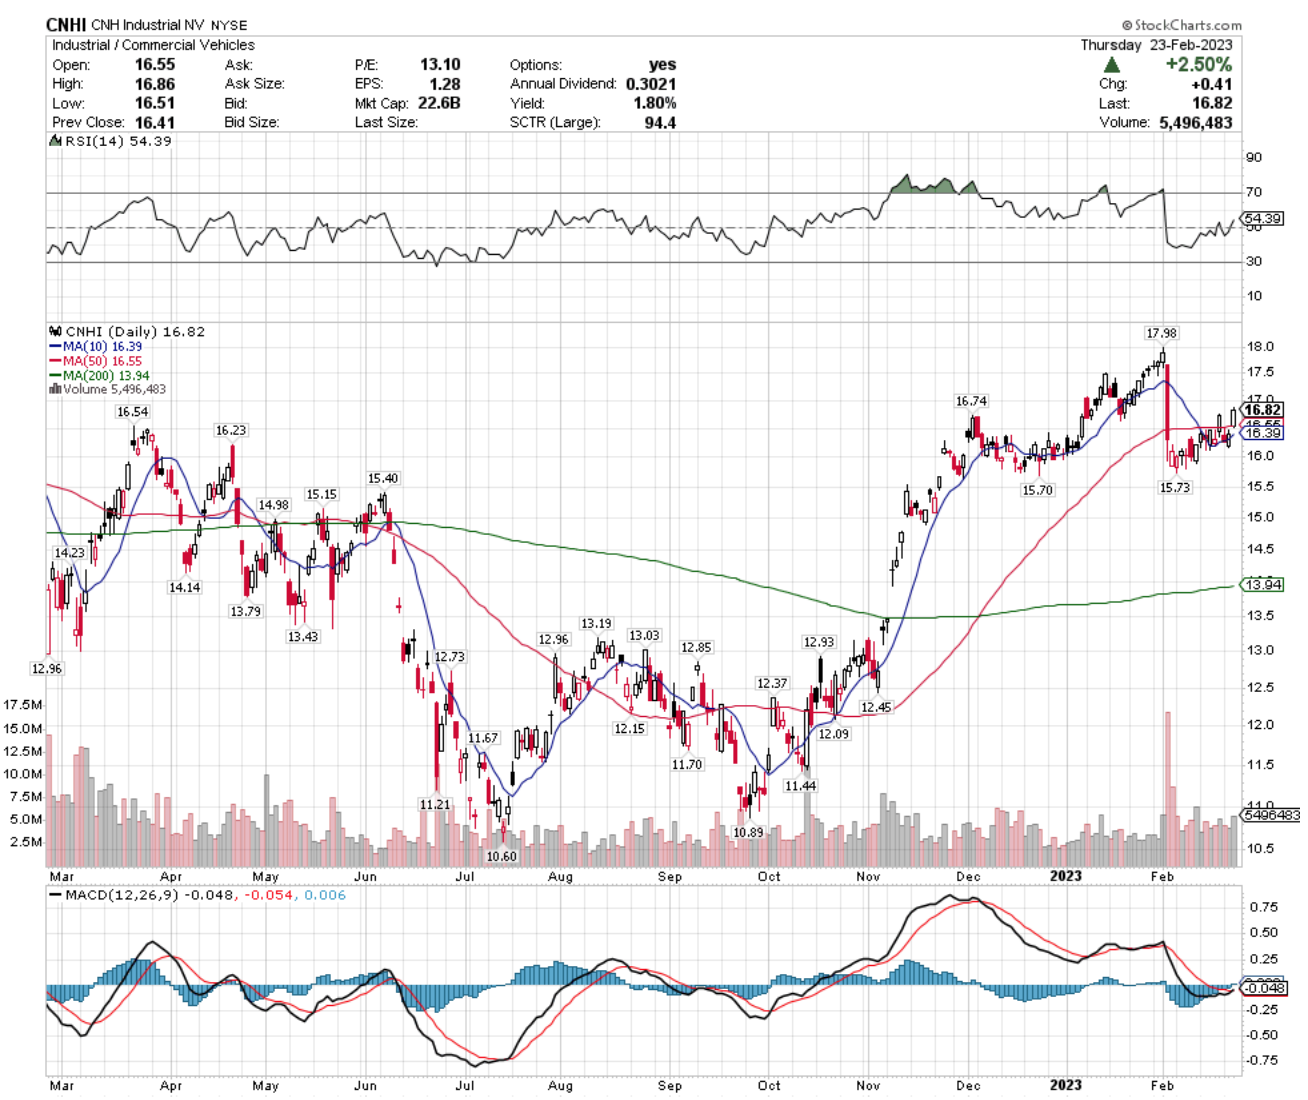Viewport: 1308px width, 1100px height.
Task: Click the 16.54 price label
Action: 132,412
